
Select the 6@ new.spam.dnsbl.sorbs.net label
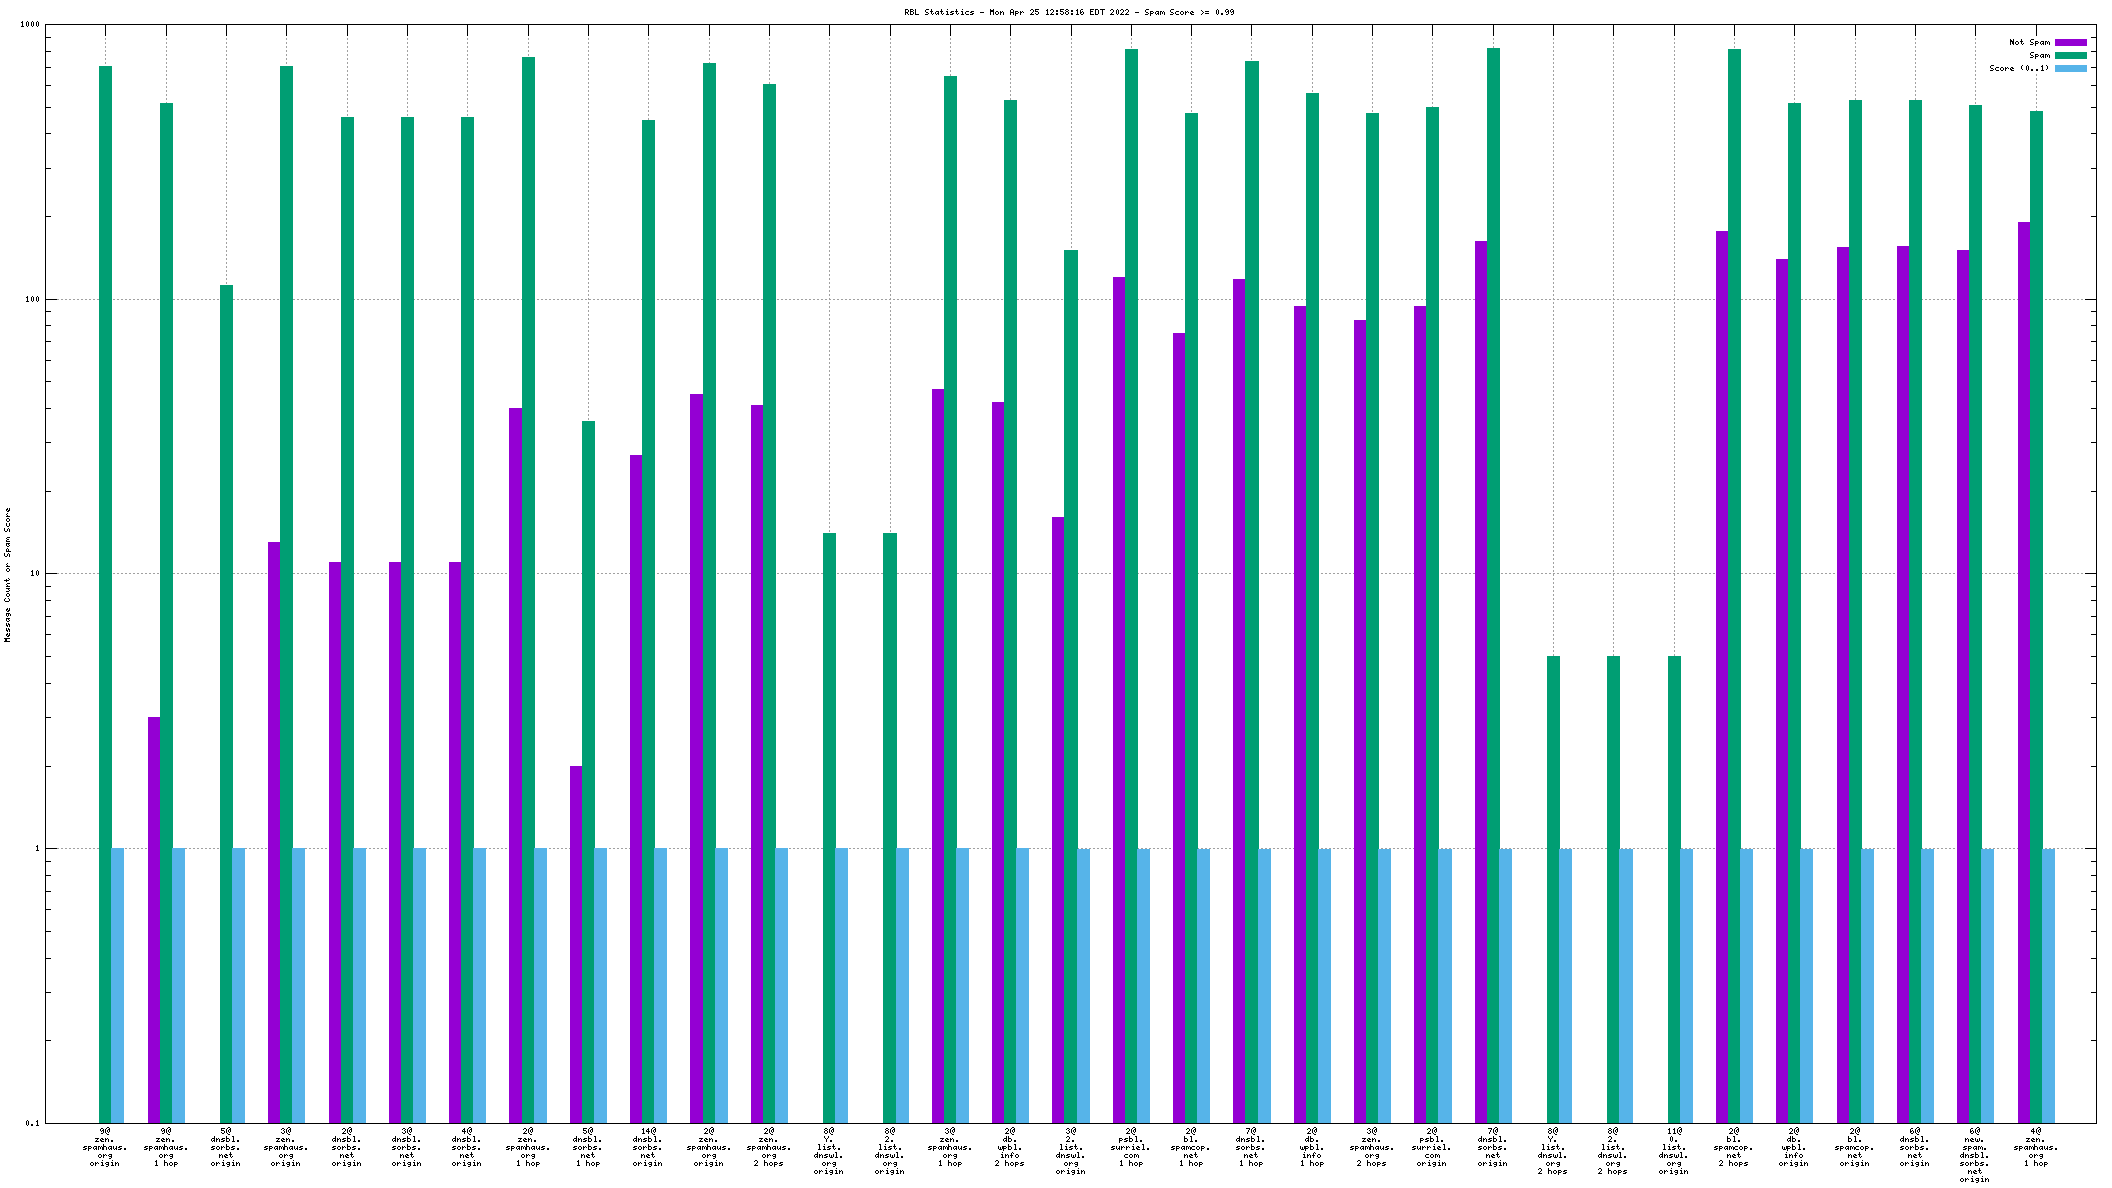pyautogui.click(x=1974, y=1155)
